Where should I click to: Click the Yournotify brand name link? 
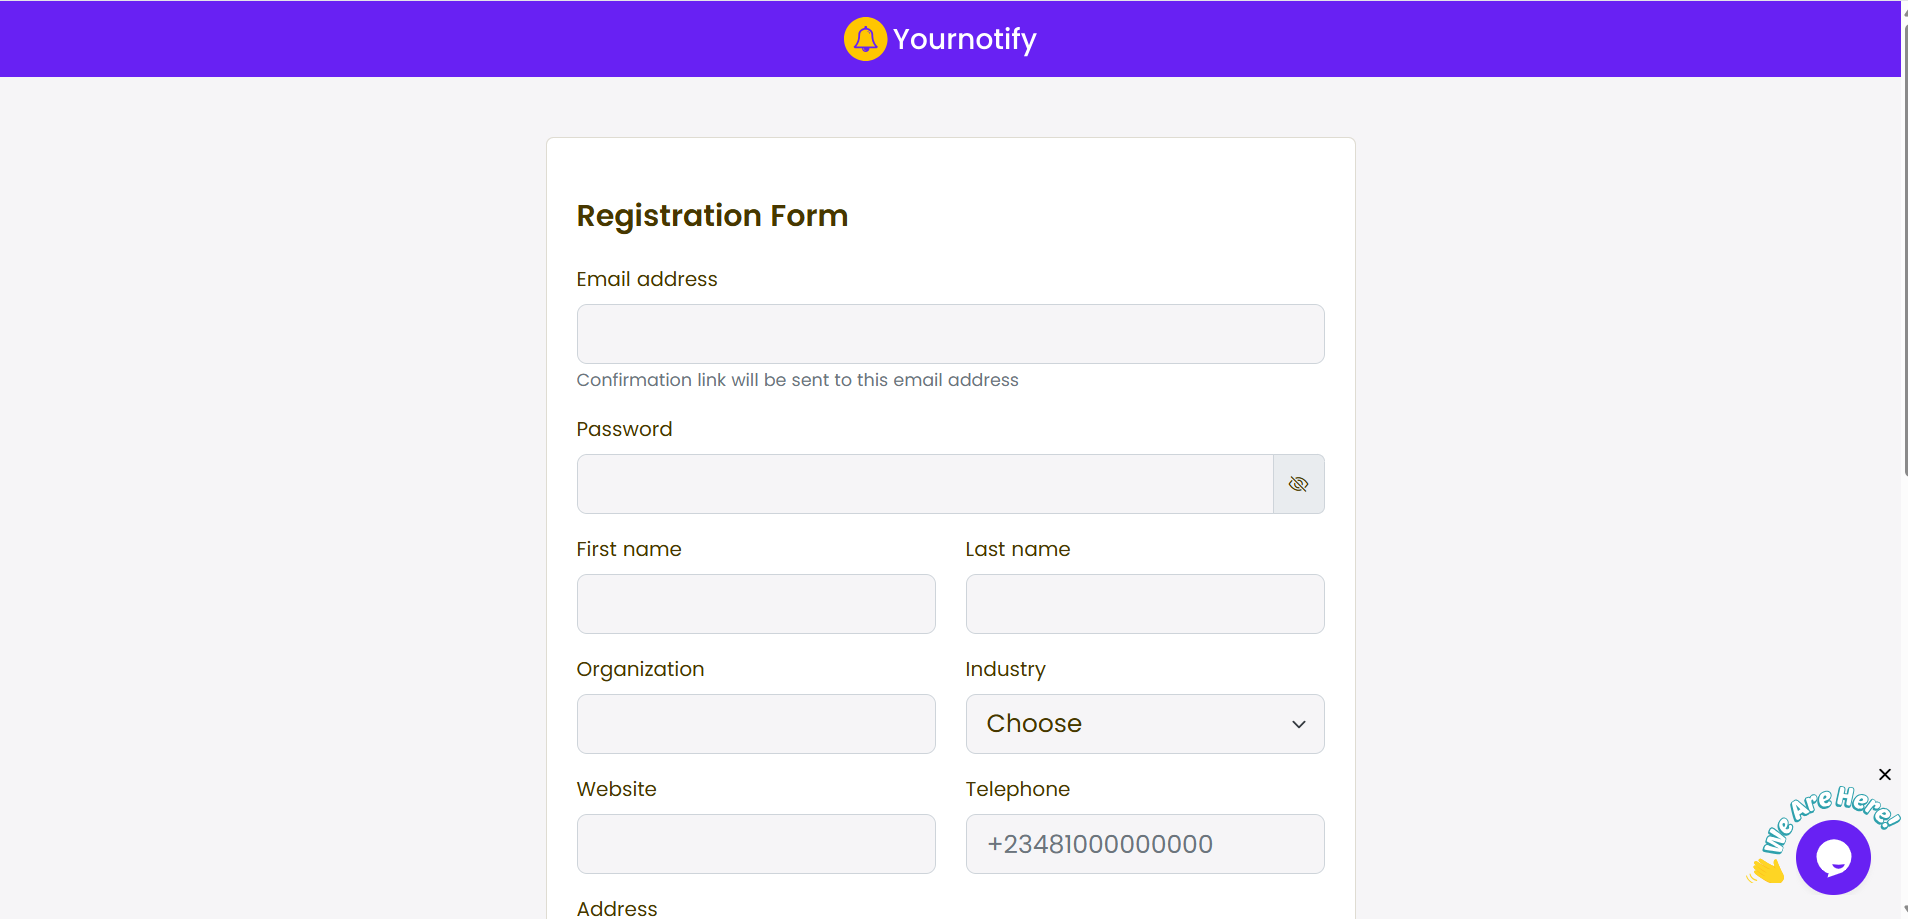pos(964,39)
